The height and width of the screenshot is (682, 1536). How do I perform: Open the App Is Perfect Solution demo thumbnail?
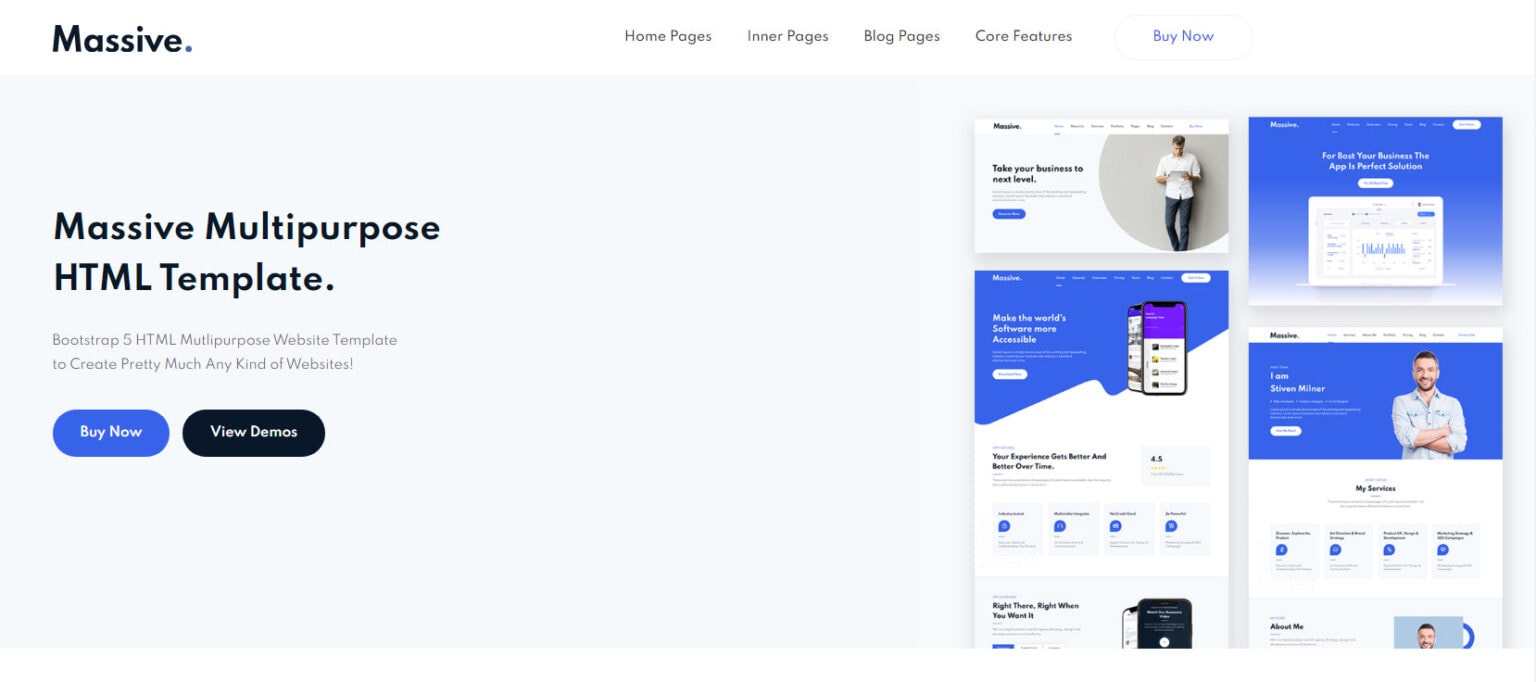(x=1375, y=210)
